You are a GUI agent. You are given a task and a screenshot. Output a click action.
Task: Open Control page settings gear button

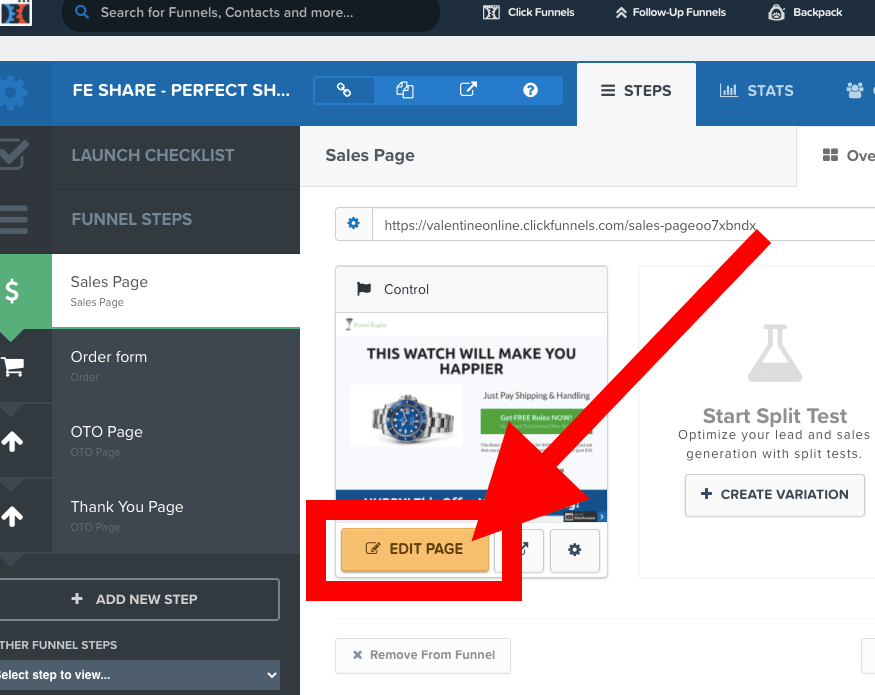pos(575,550)
